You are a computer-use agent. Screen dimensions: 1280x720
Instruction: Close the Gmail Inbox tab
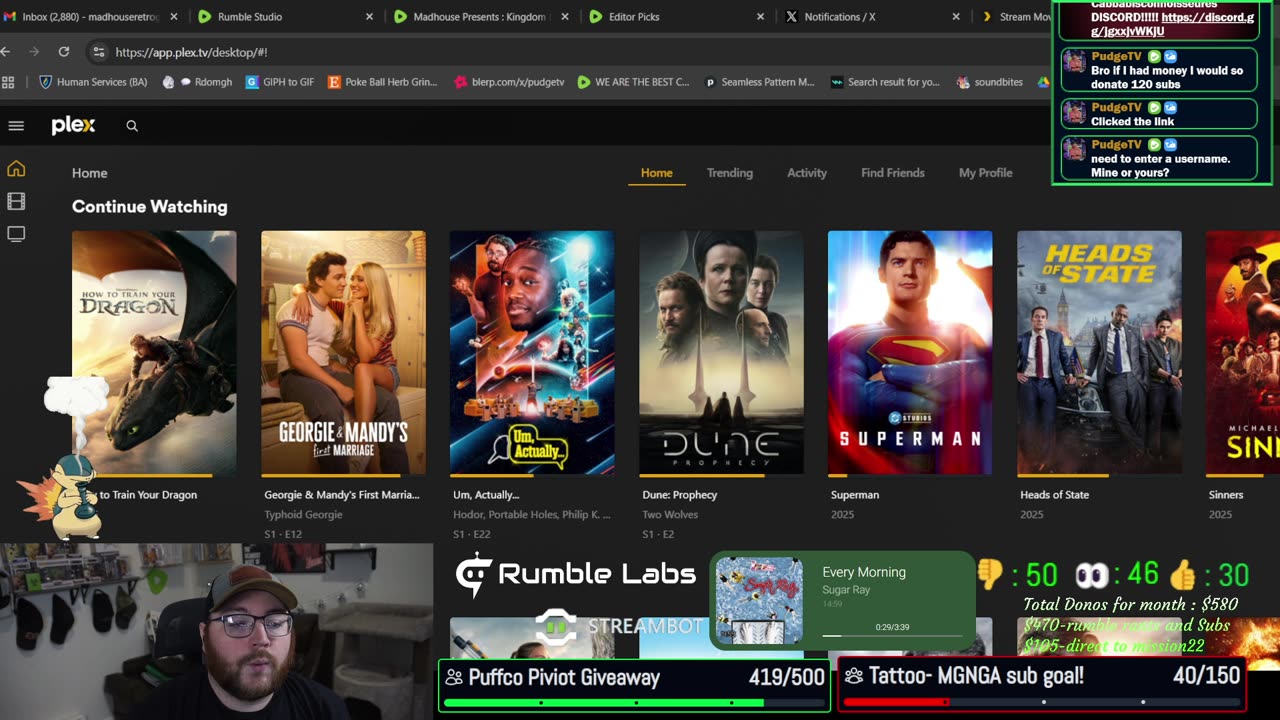tap(173, 17)
